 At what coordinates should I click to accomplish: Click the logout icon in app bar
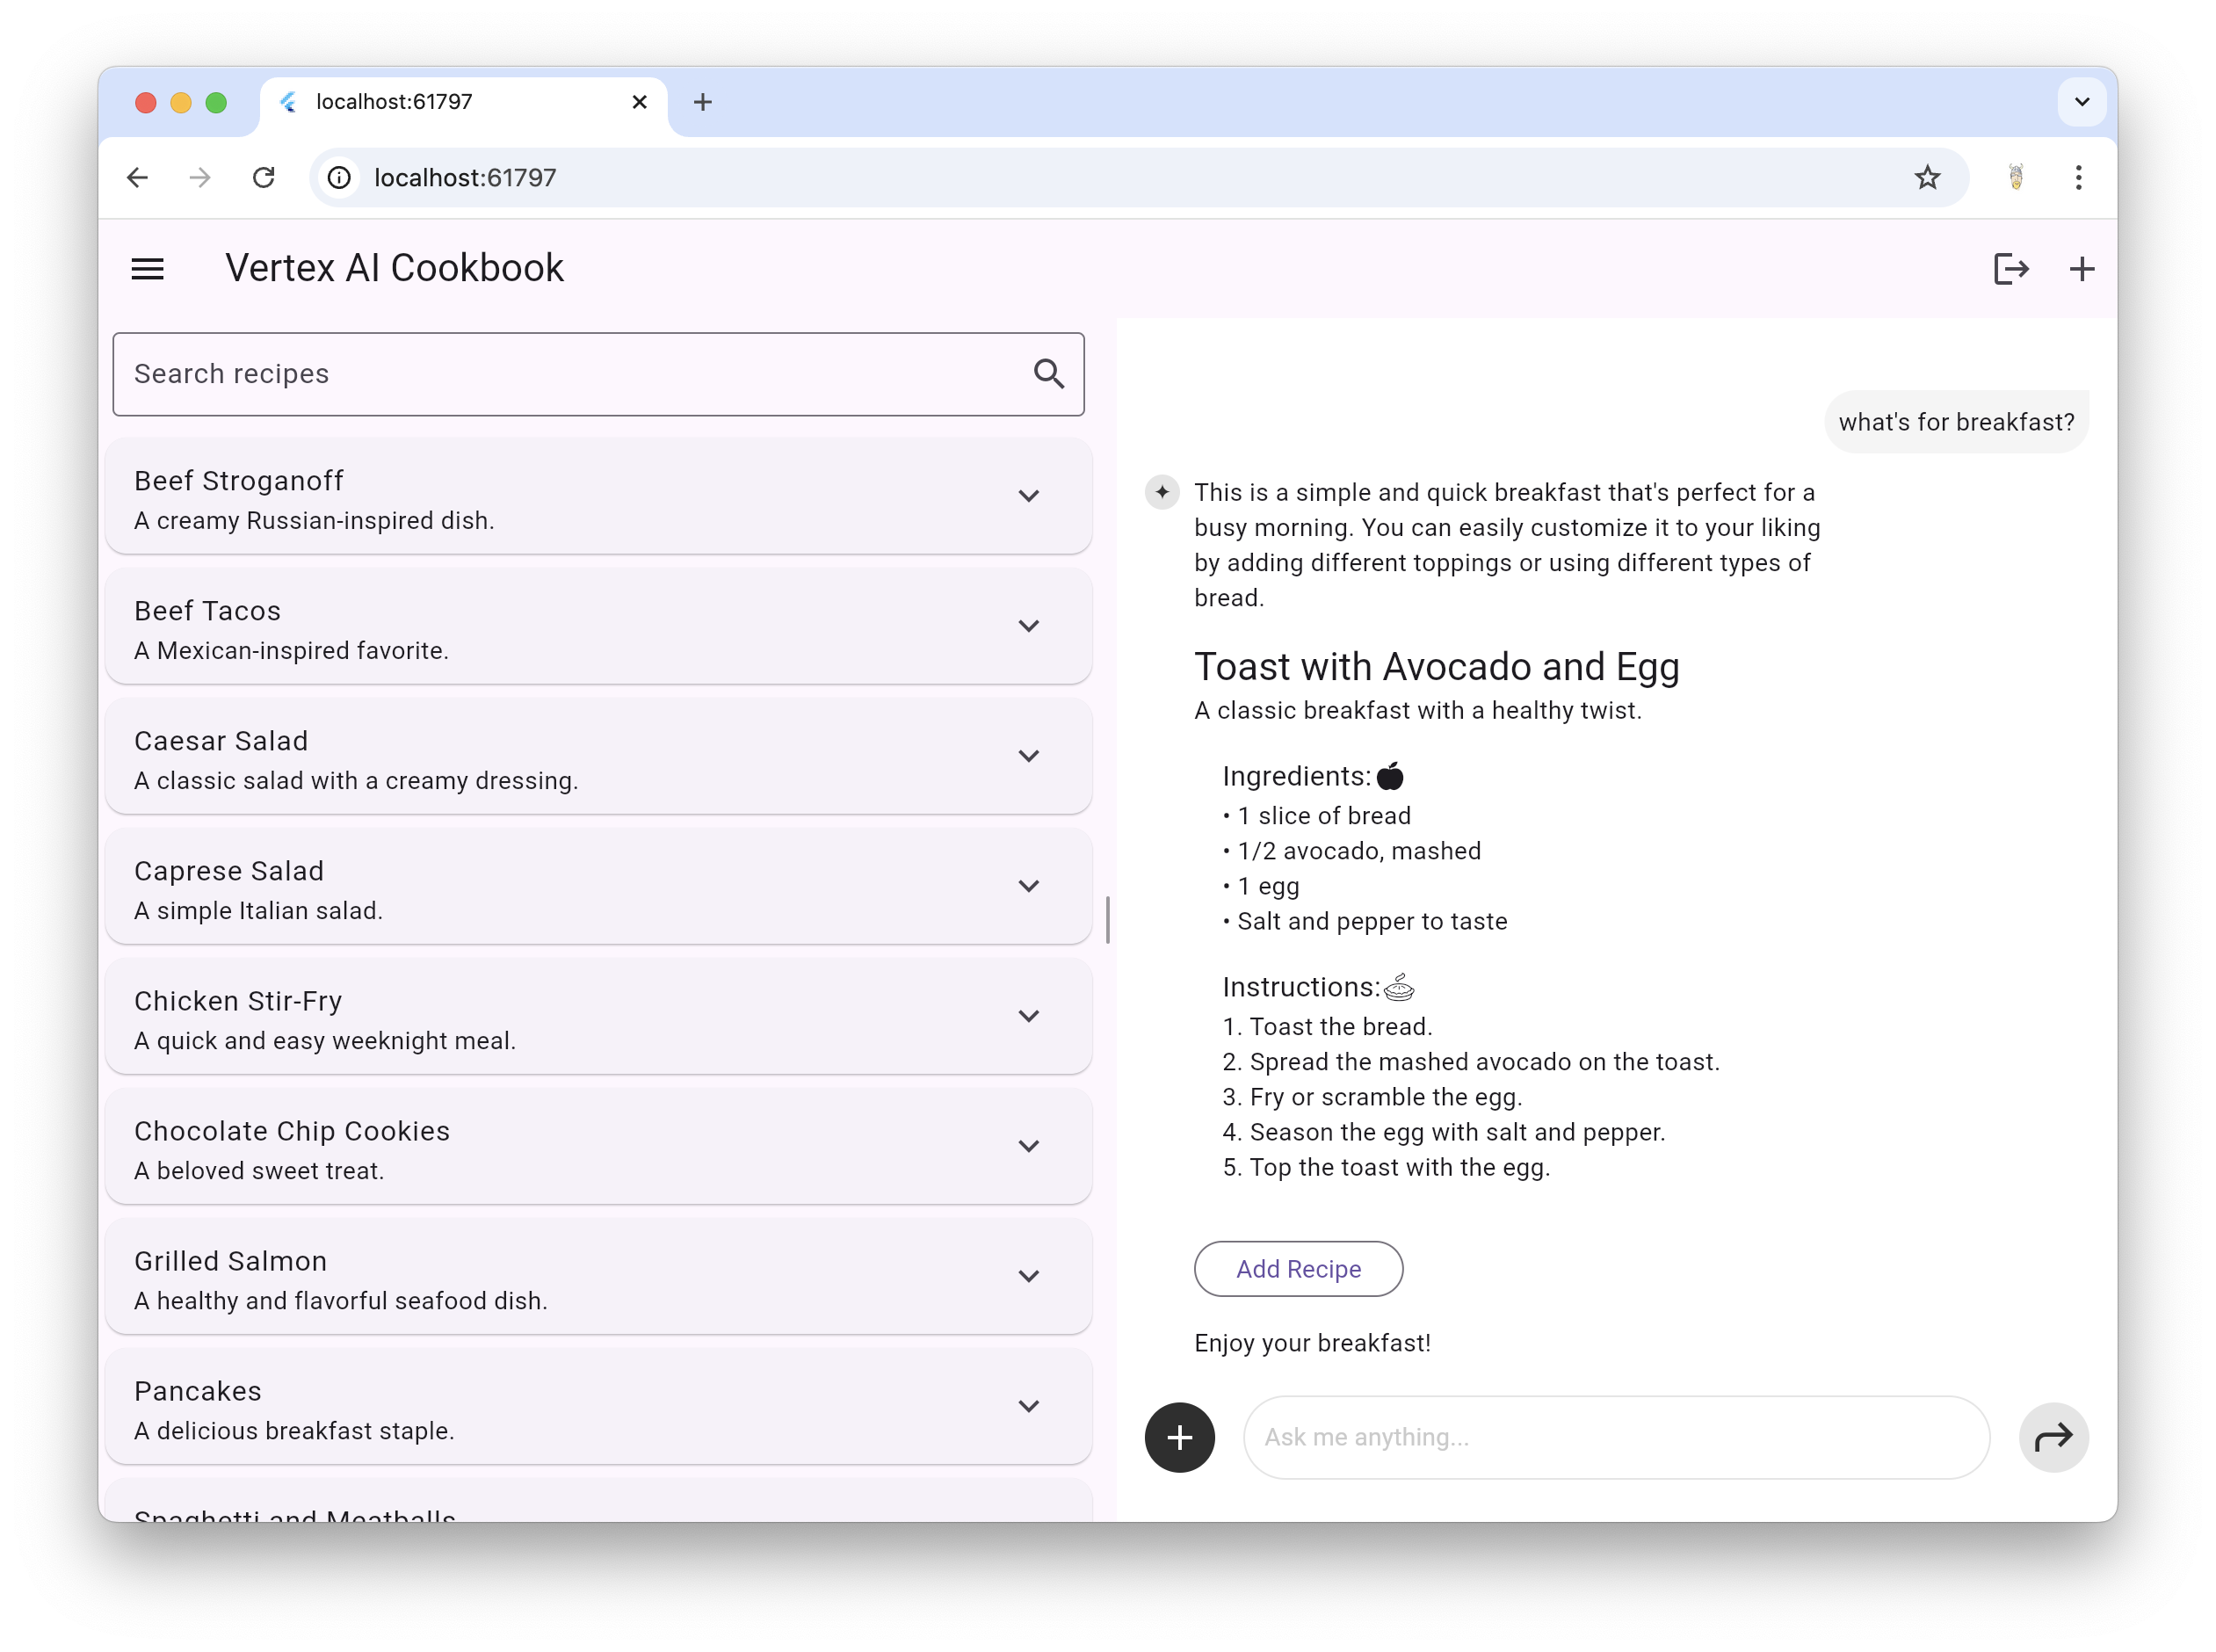click(2010, 268)
